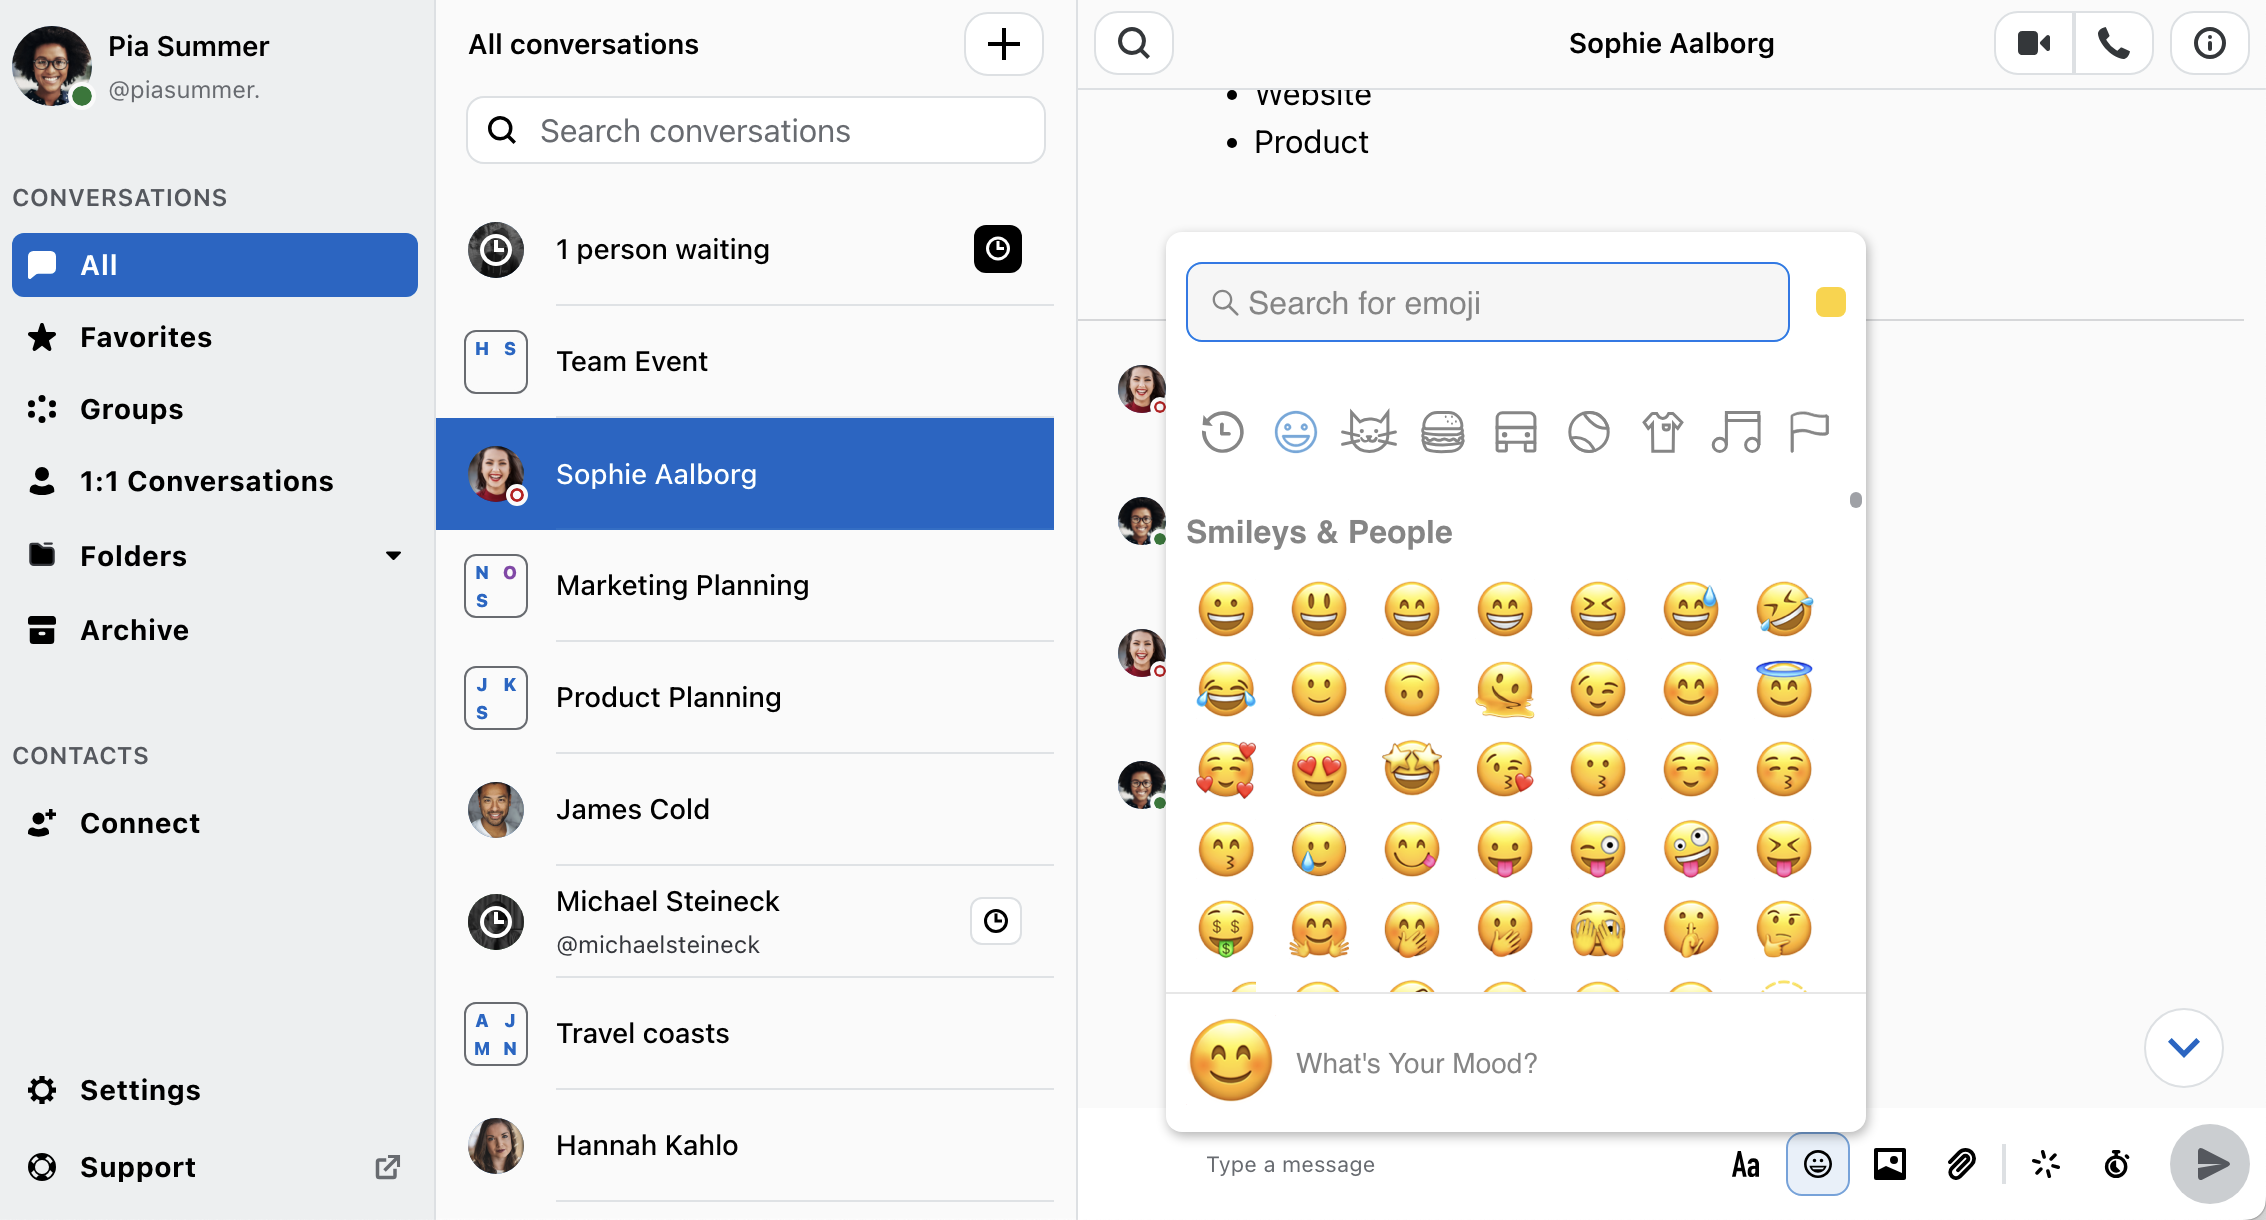Select the Animals & Nature emoji category
Screen dimensions: 2266x1220
point(1368,432)
